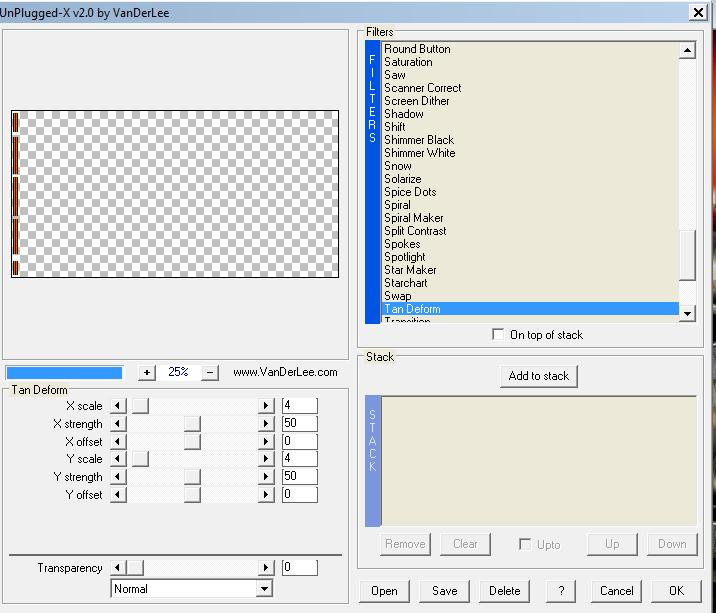The image size is (716, 613).
Task: Click filter list scroll down arrow
Action: (x=687, y=313)
